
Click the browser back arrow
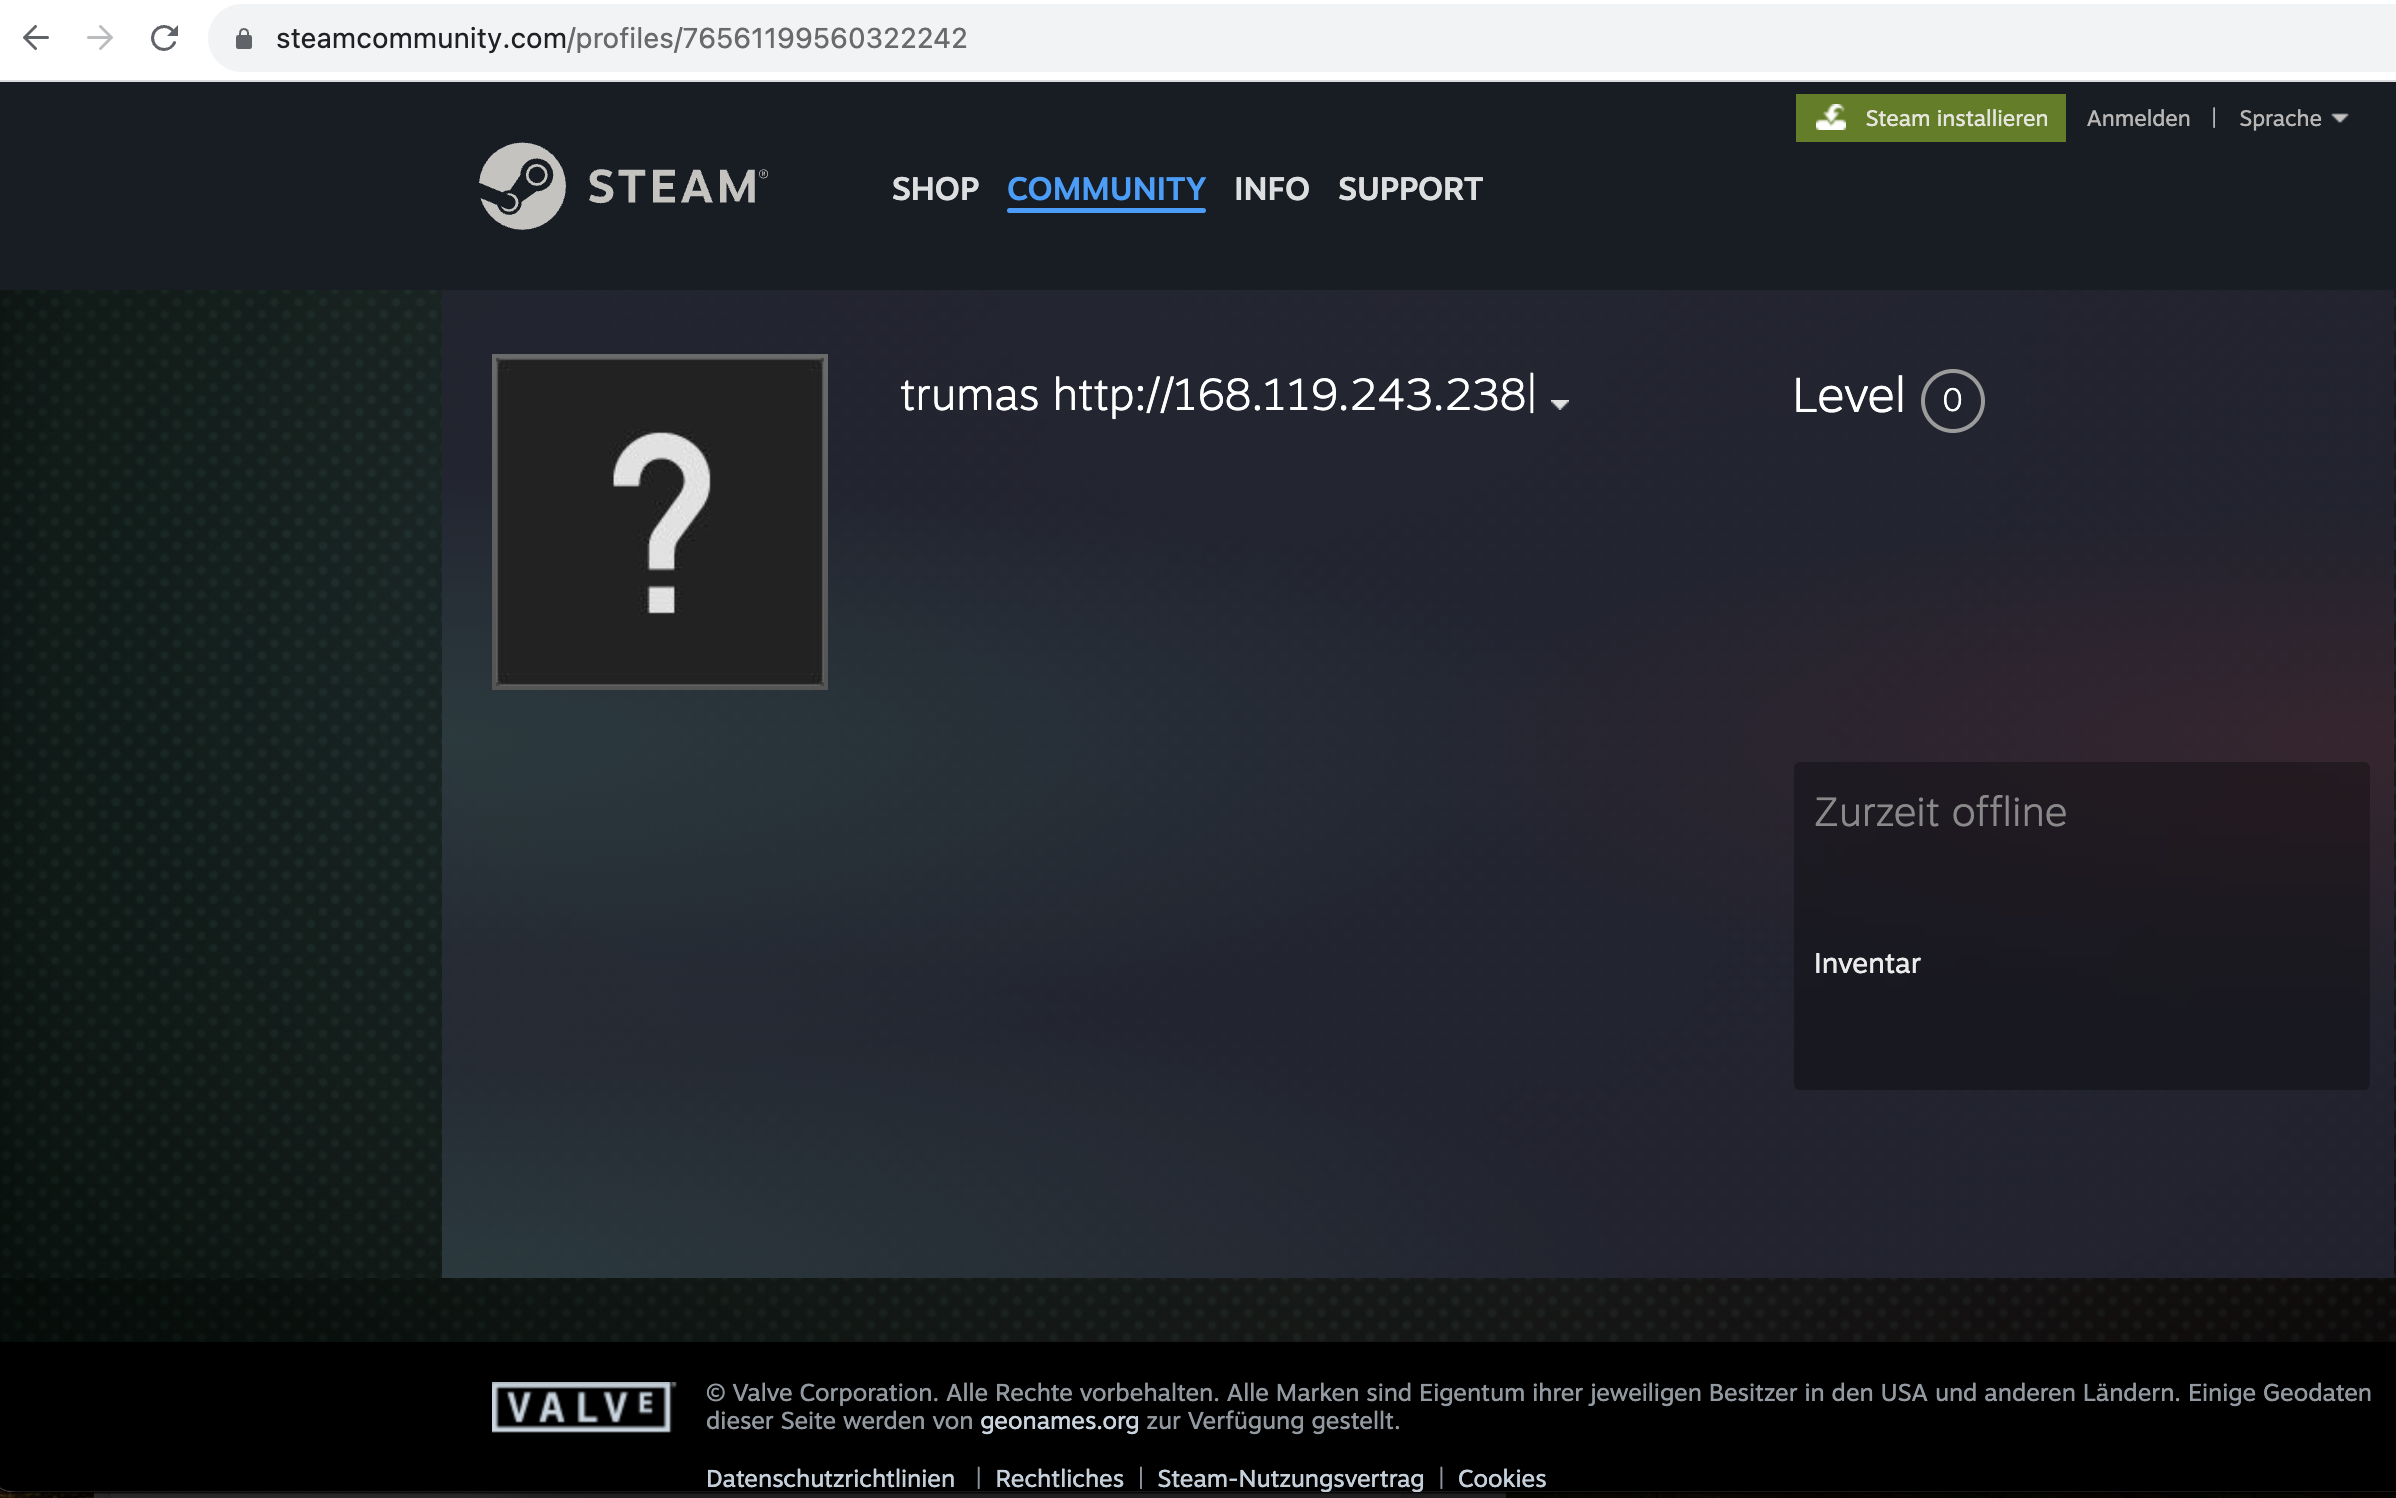coord(36,38)
